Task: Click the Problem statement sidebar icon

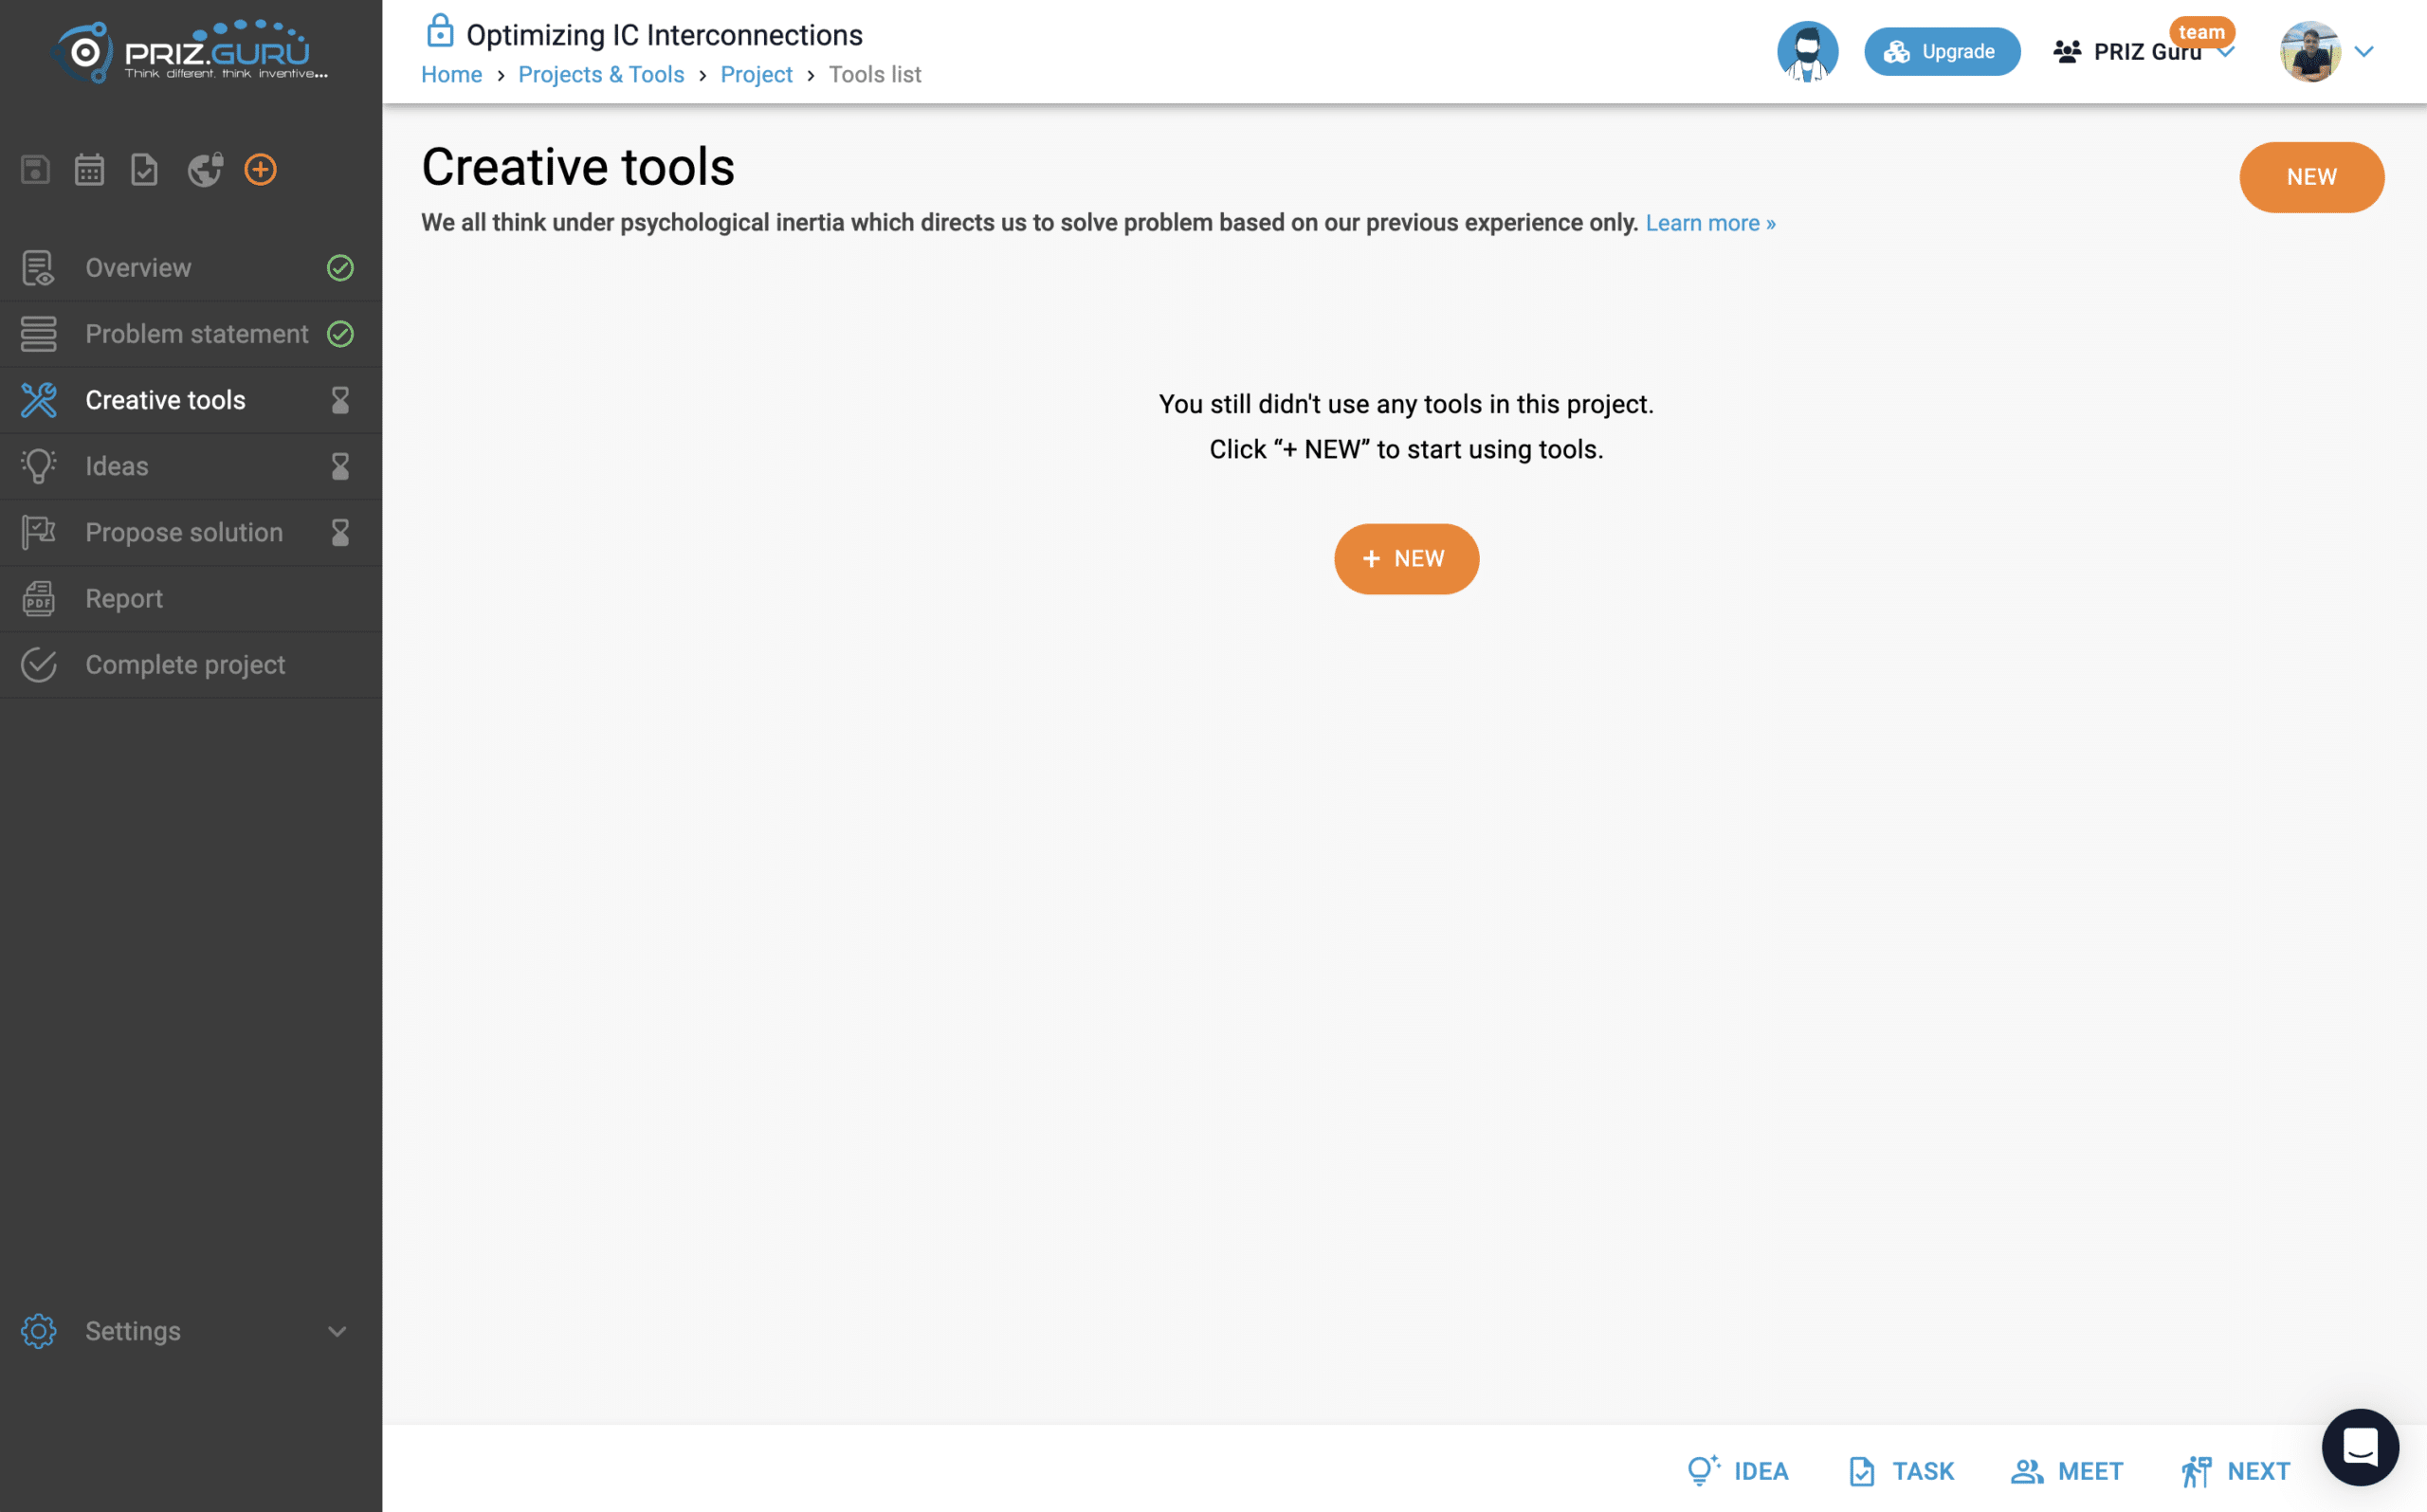Action: click(x=38, y=333)
